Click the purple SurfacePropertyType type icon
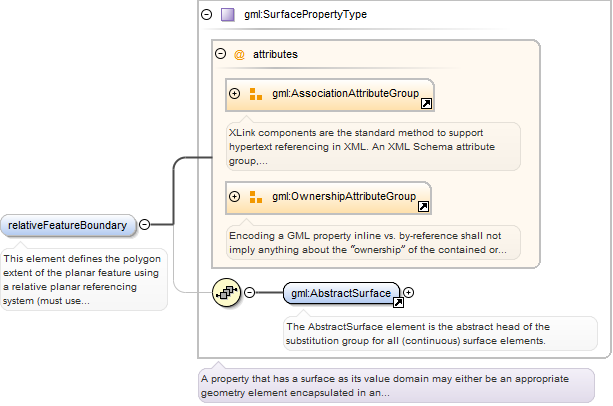The width and height of the screenshot is (613, 406). 228,15
